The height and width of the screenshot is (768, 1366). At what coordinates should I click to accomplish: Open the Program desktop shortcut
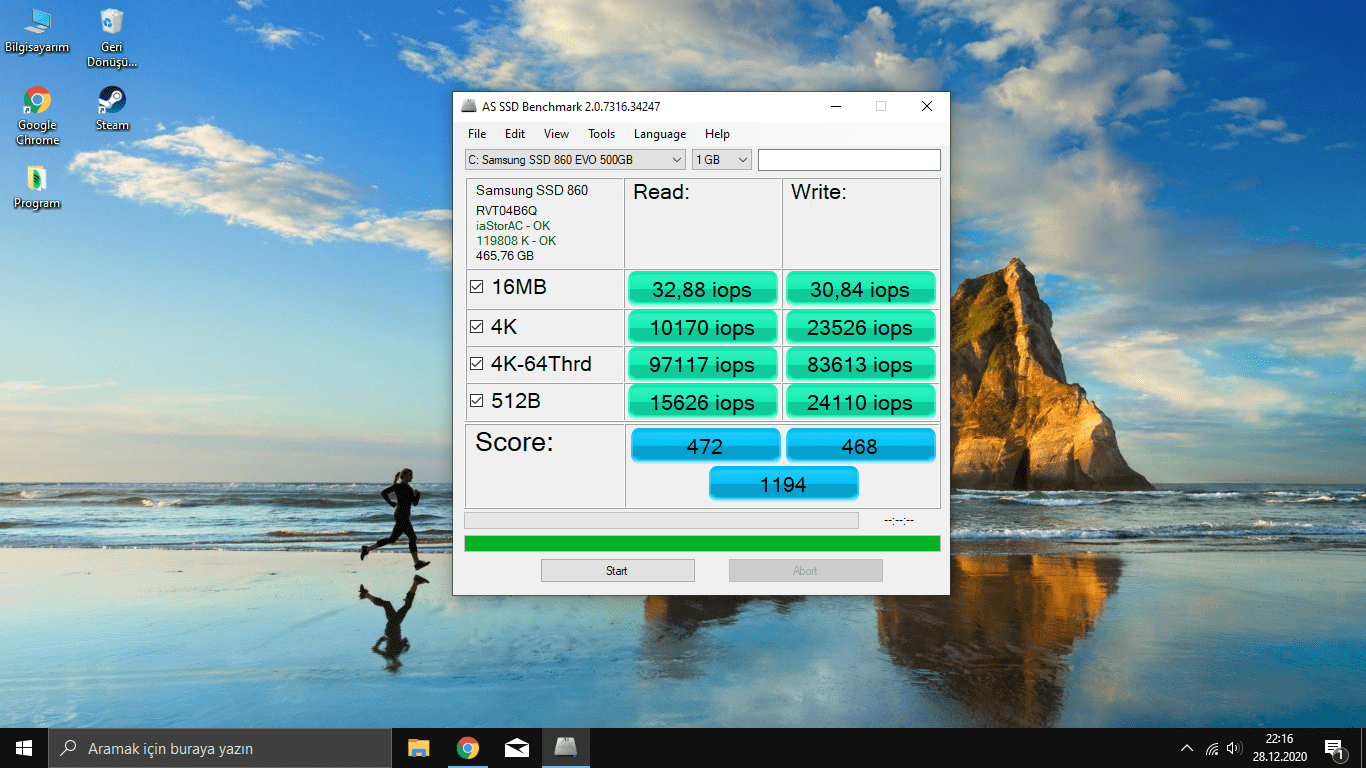click(37, 187)
